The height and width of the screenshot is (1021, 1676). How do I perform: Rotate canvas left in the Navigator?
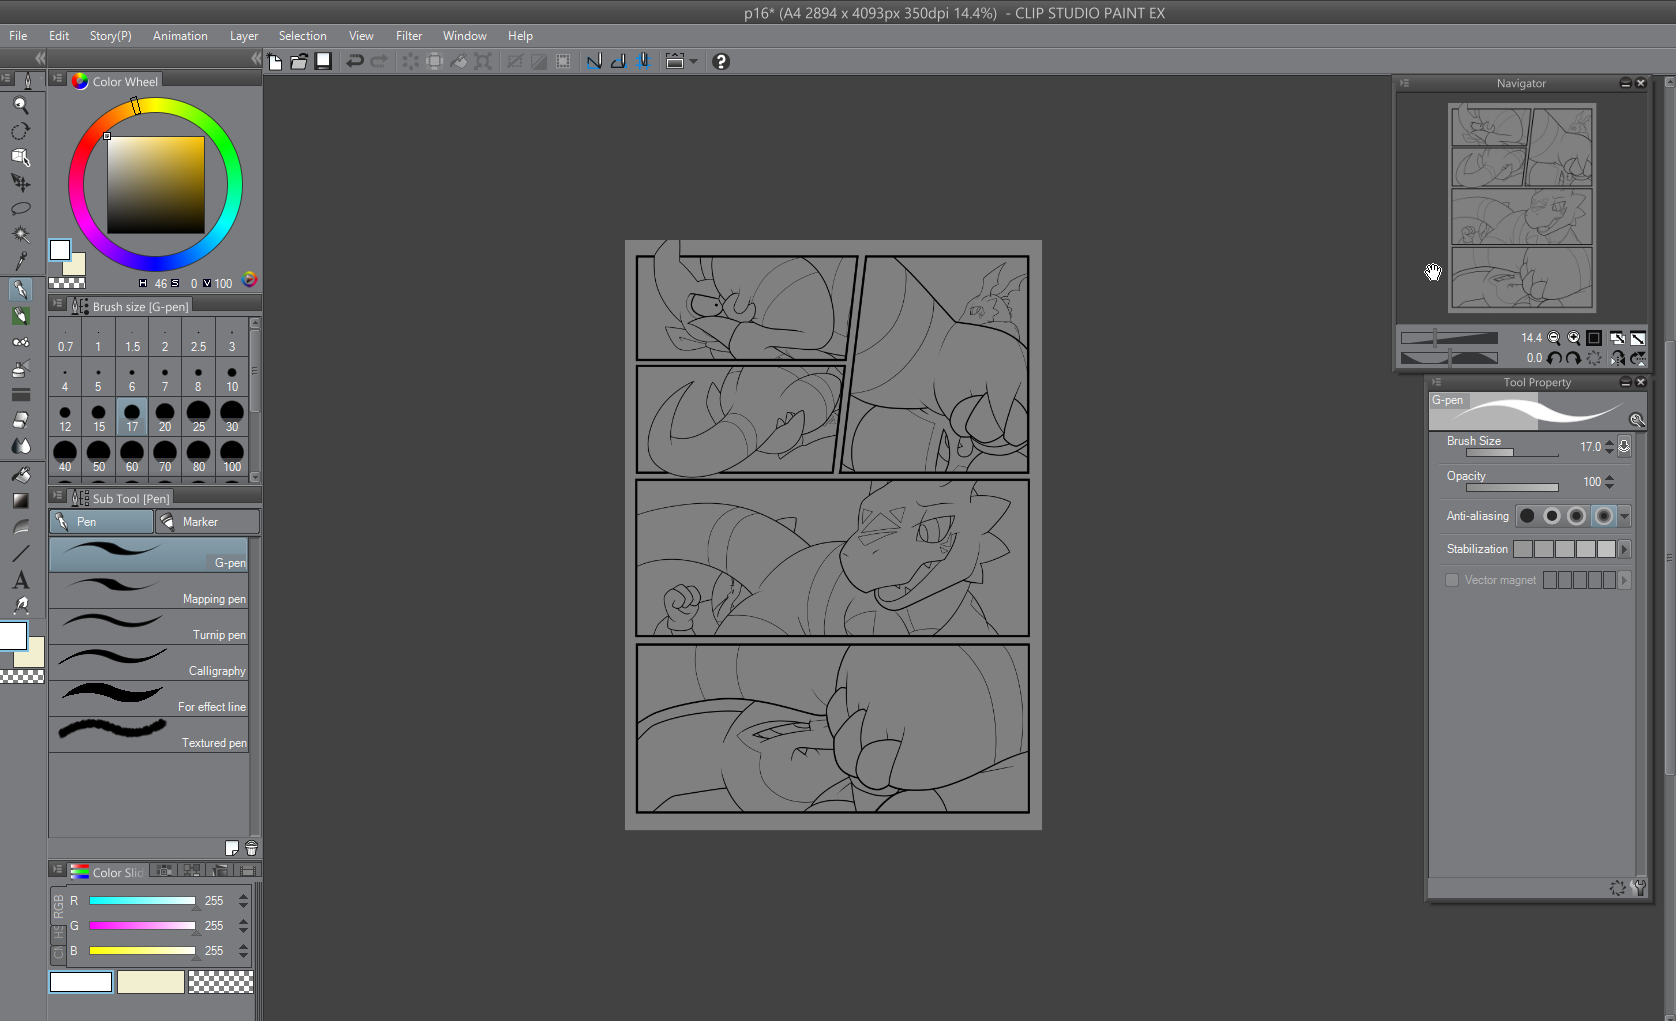(x=1554, y=358)
